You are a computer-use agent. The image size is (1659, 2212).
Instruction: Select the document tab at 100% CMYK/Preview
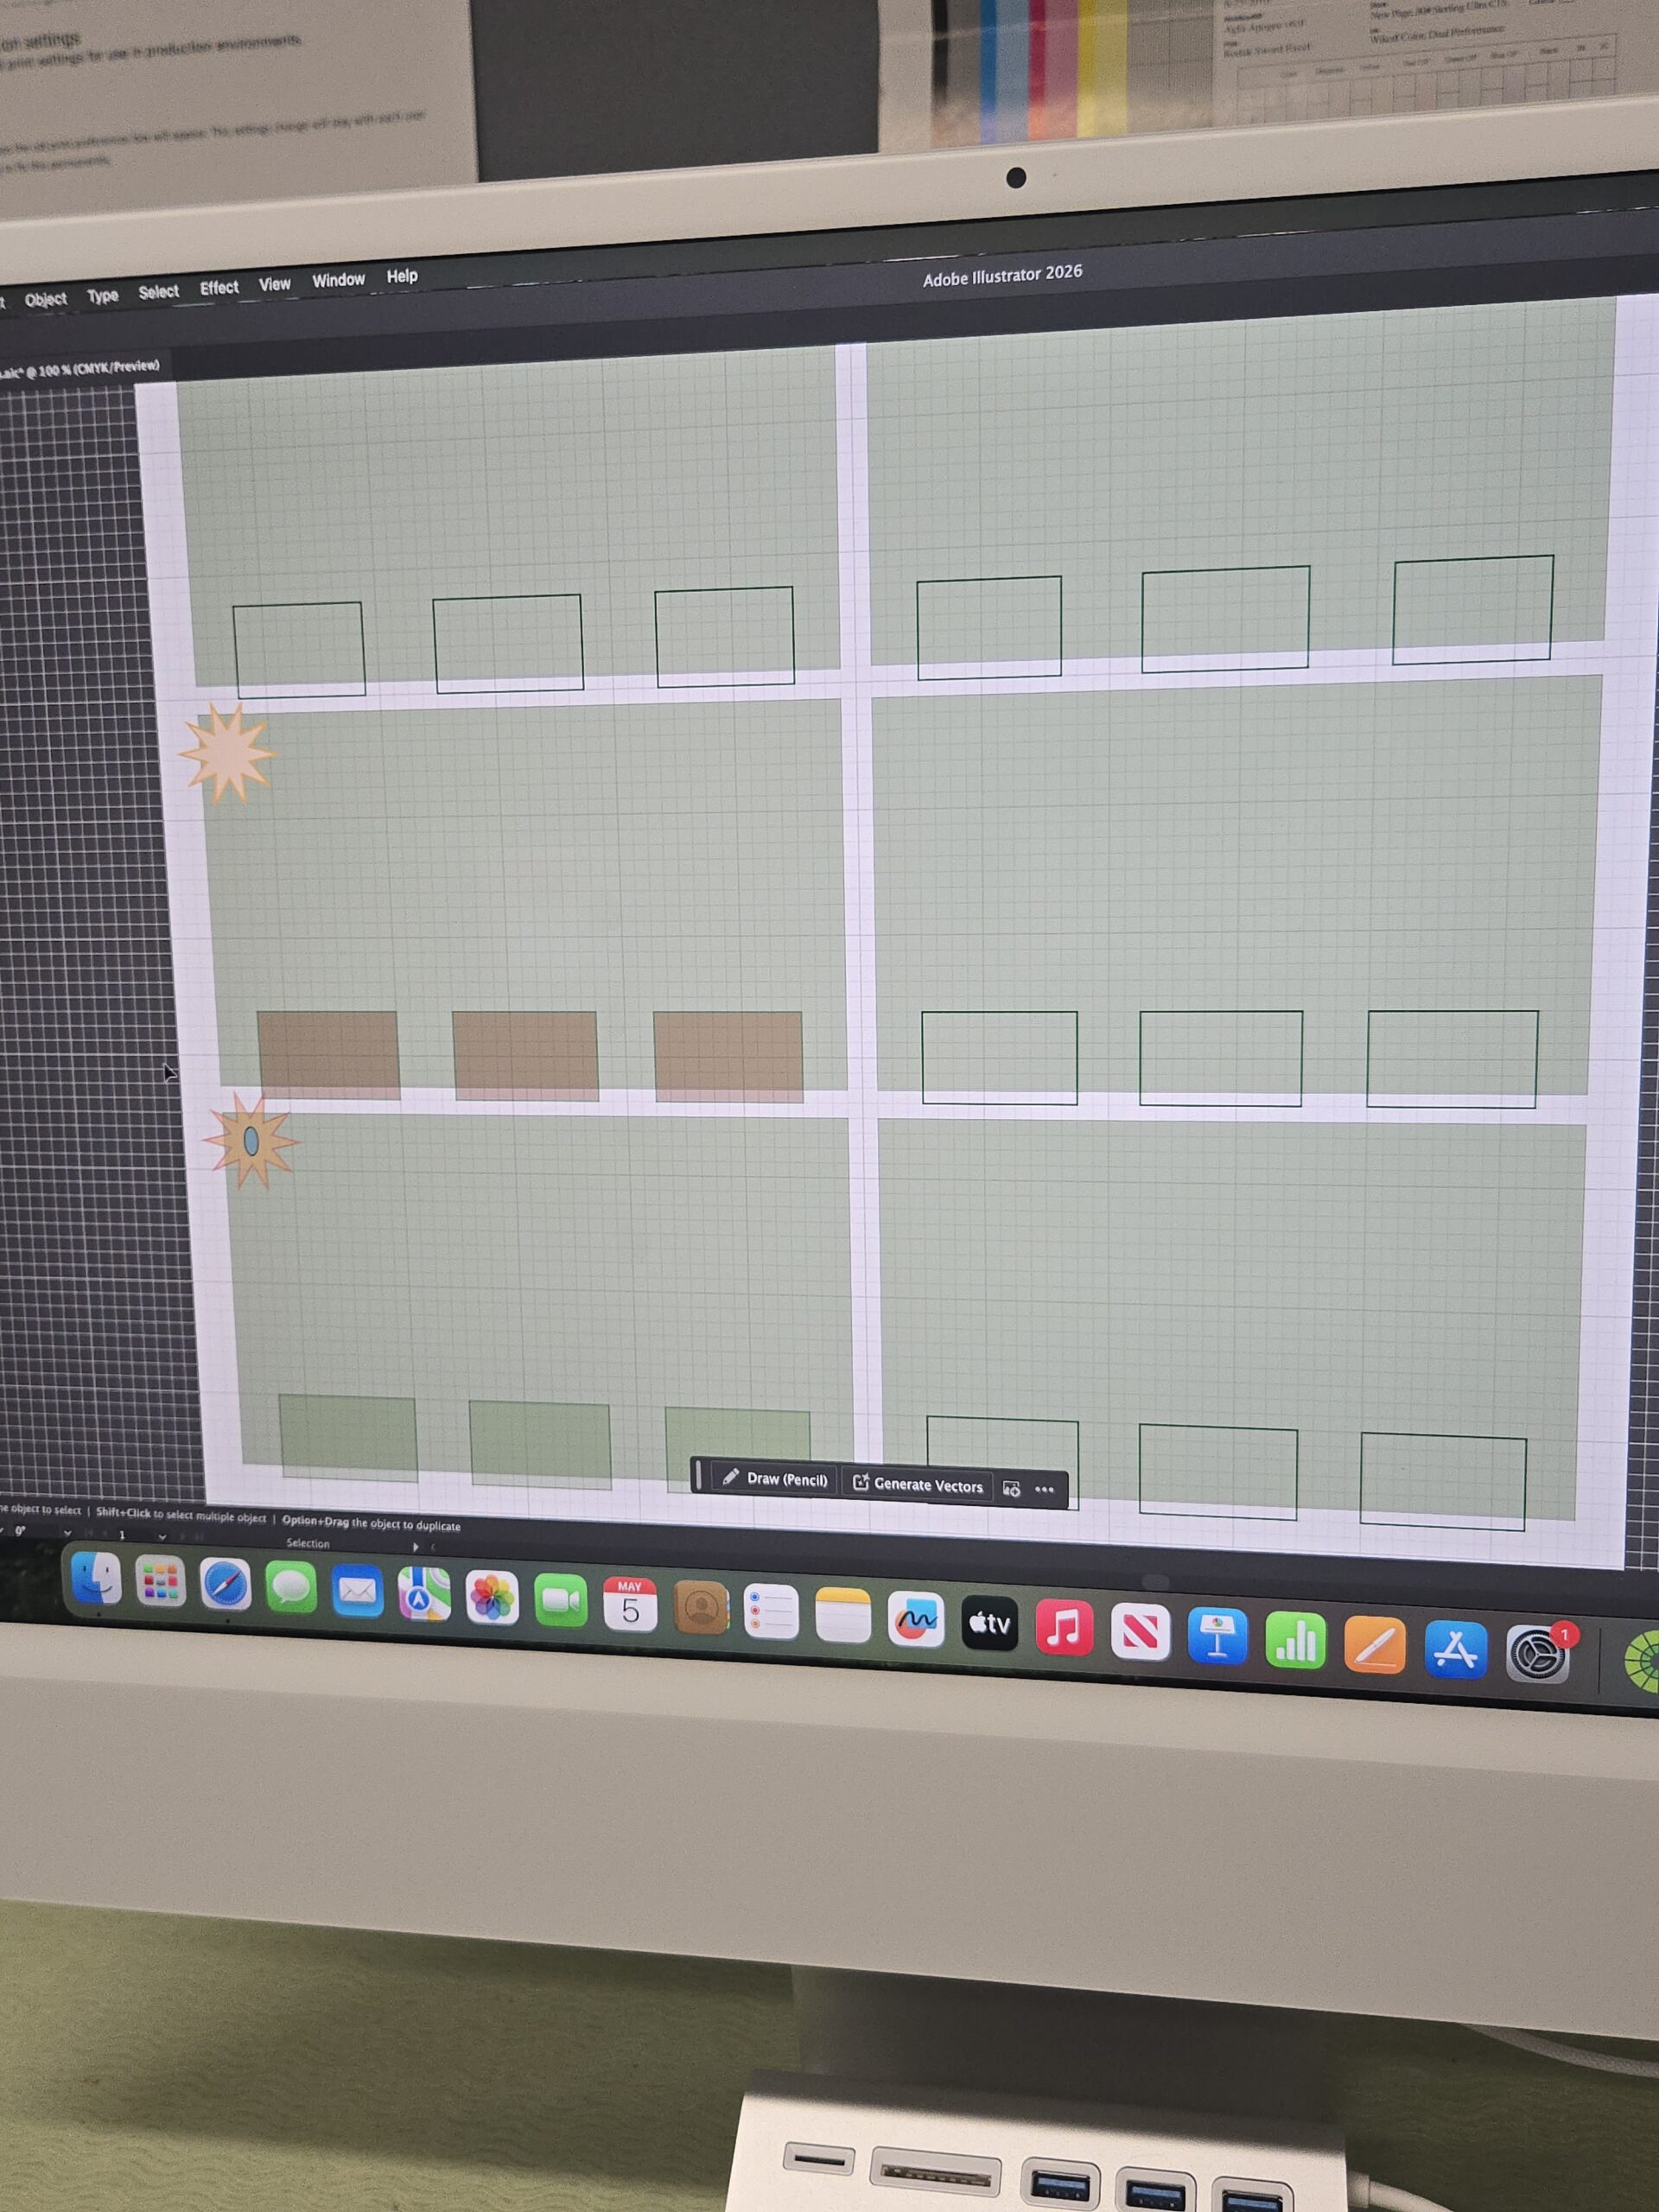(x=80, y=369)
